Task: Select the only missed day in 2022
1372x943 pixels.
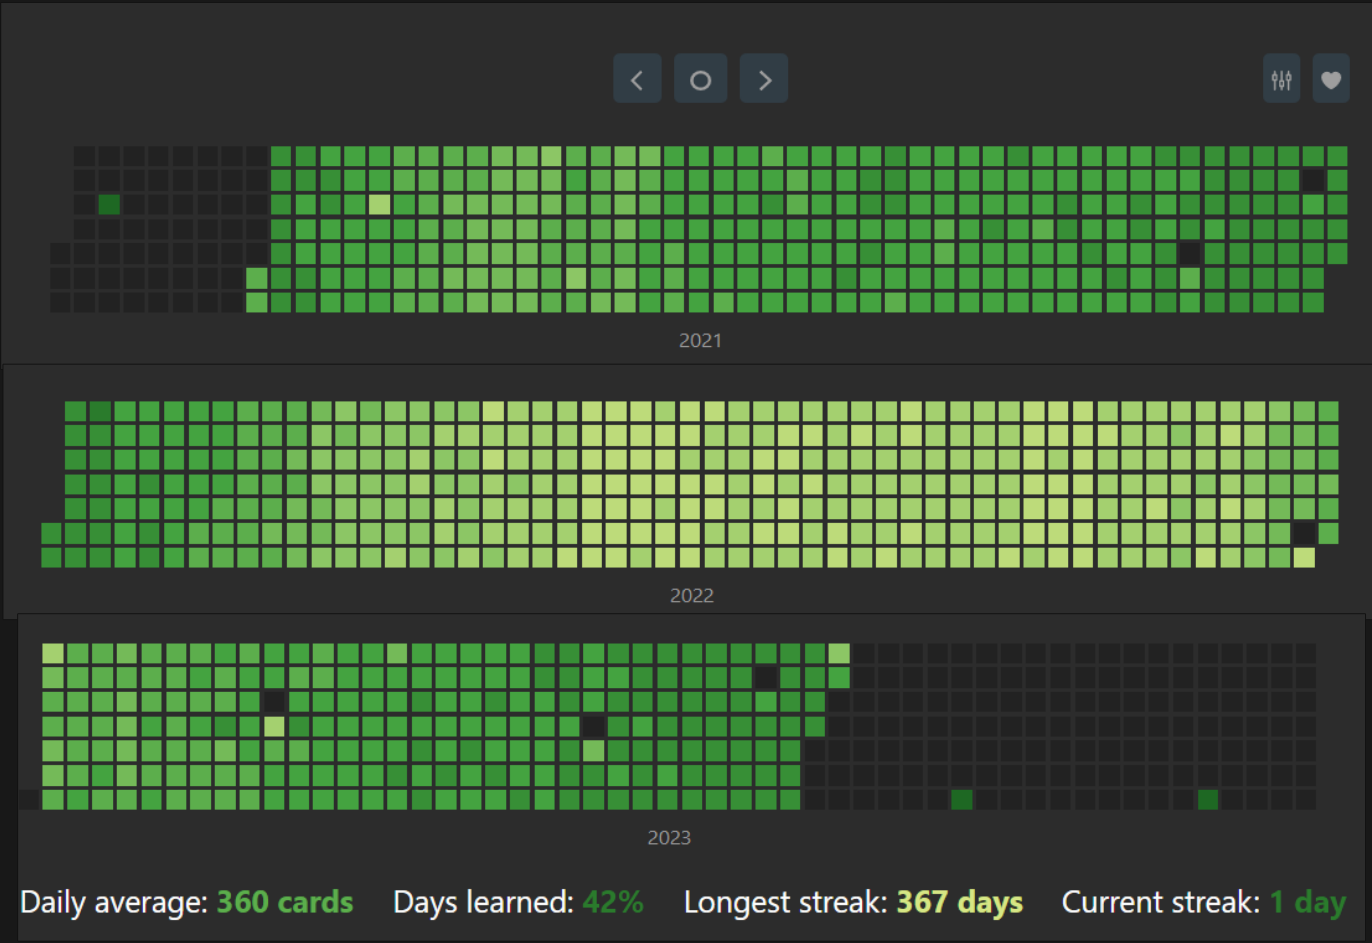Action: pyautogui.click(x=1303, y=533)
